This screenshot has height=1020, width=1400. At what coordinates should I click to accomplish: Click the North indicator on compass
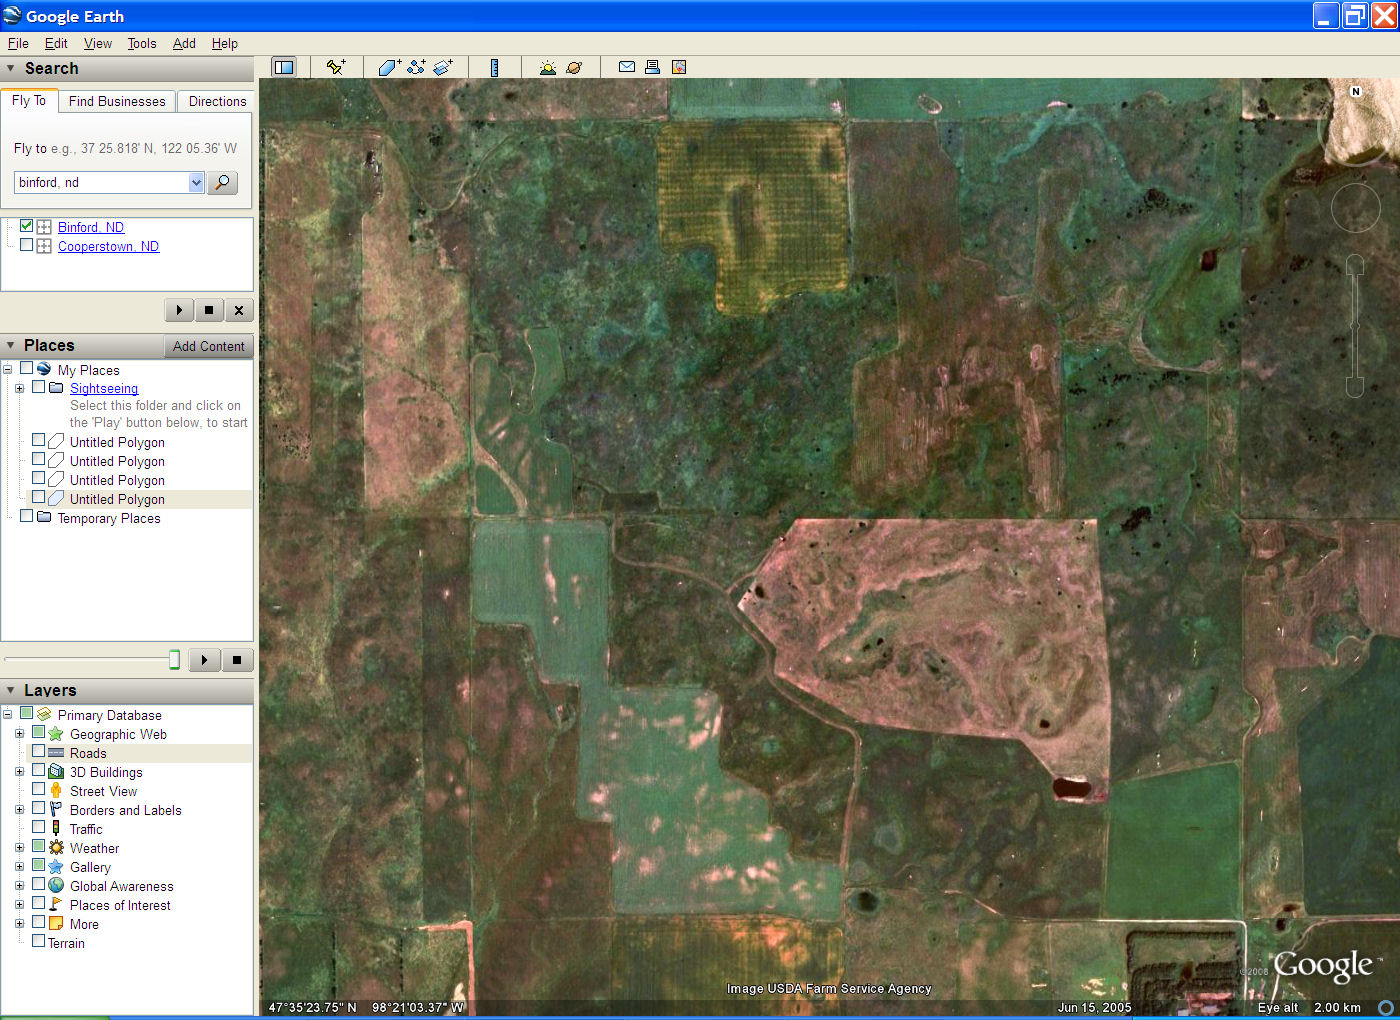click(x=1356, y=91)
